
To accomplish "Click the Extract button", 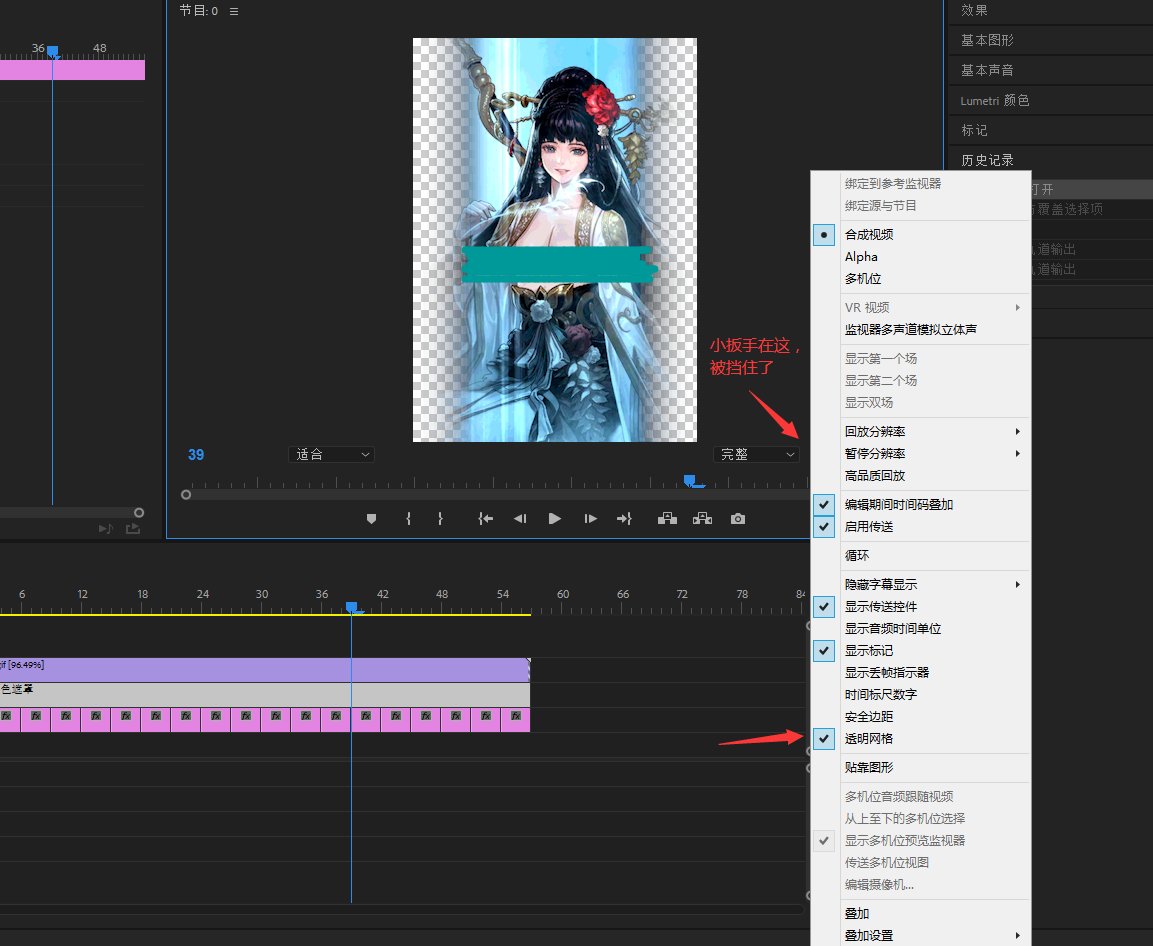I will (702, 519).
